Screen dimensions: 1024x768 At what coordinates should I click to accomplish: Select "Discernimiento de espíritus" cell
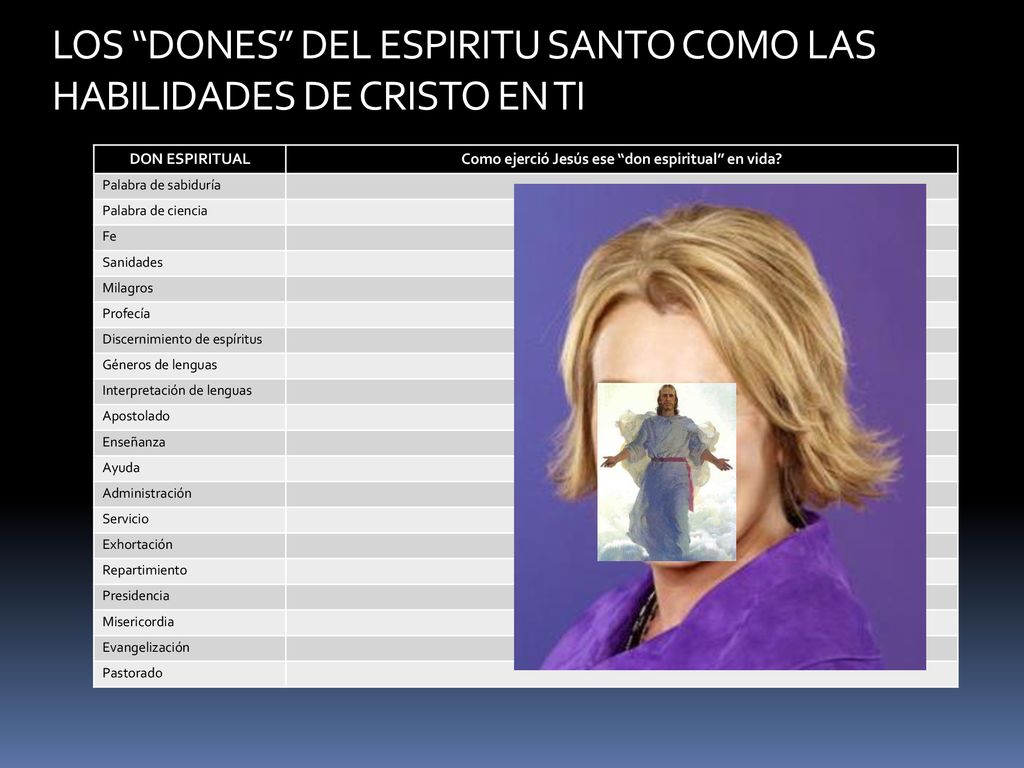(x=190, y=340)
